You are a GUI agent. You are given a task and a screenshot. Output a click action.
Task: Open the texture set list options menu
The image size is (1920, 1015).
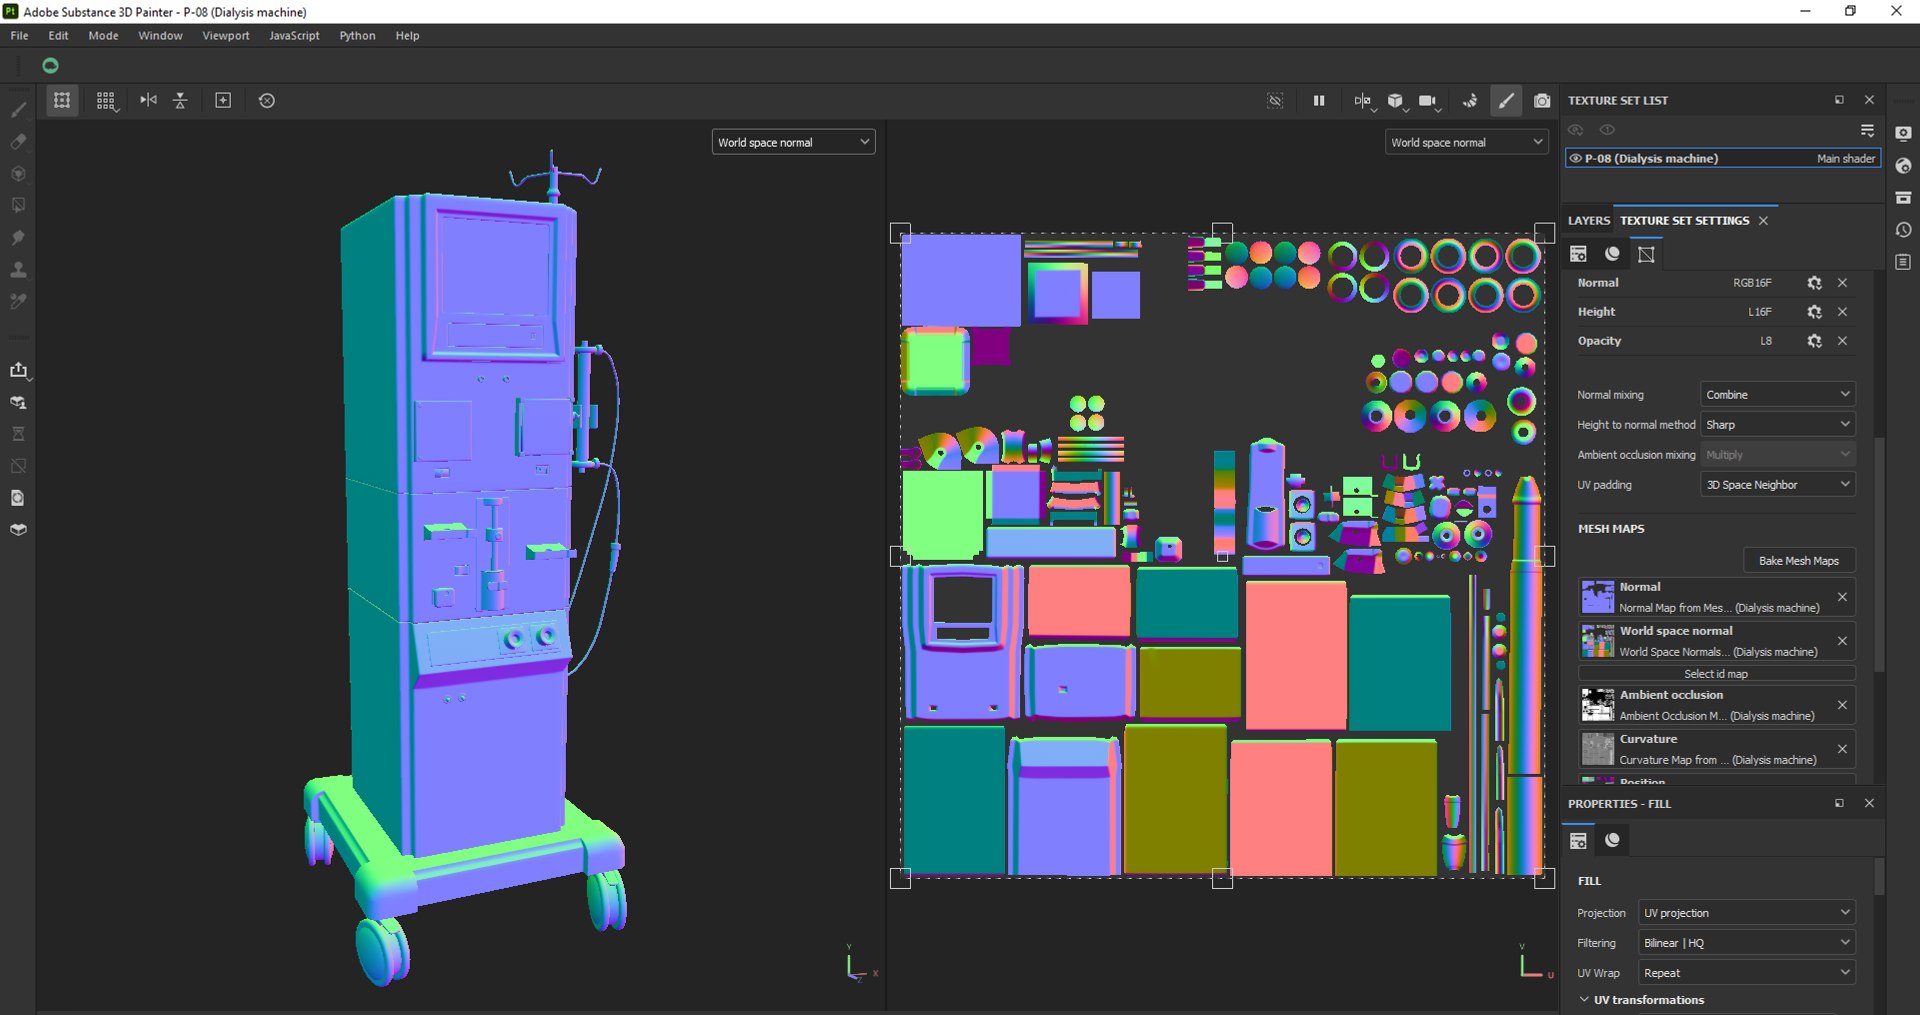[1867, 130]
